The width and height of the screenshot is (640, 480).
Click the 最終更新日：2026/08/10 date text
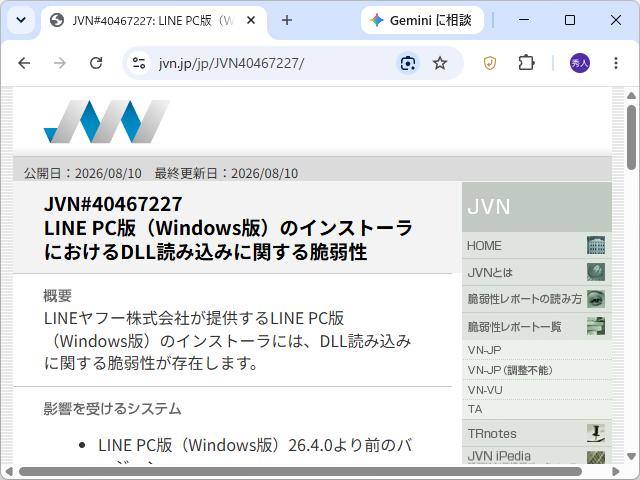pyautogui.click(x=226, y=173)
